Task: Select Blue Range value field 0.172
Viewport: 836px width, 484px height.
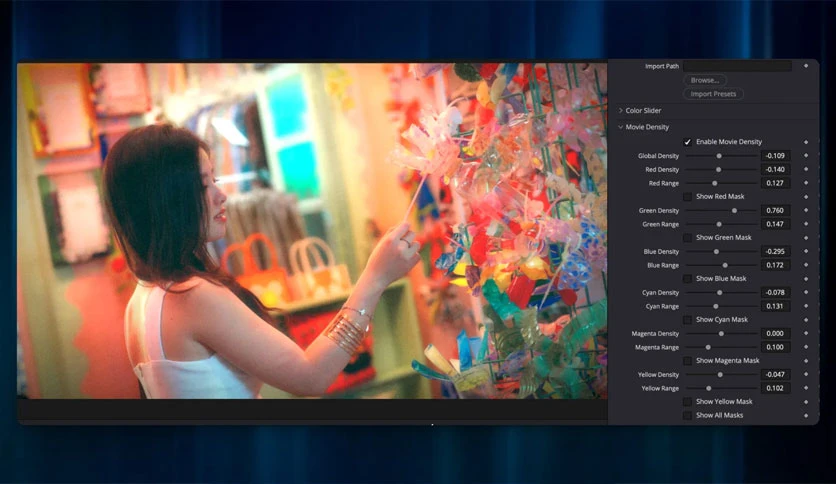Action: pos(775,265)
